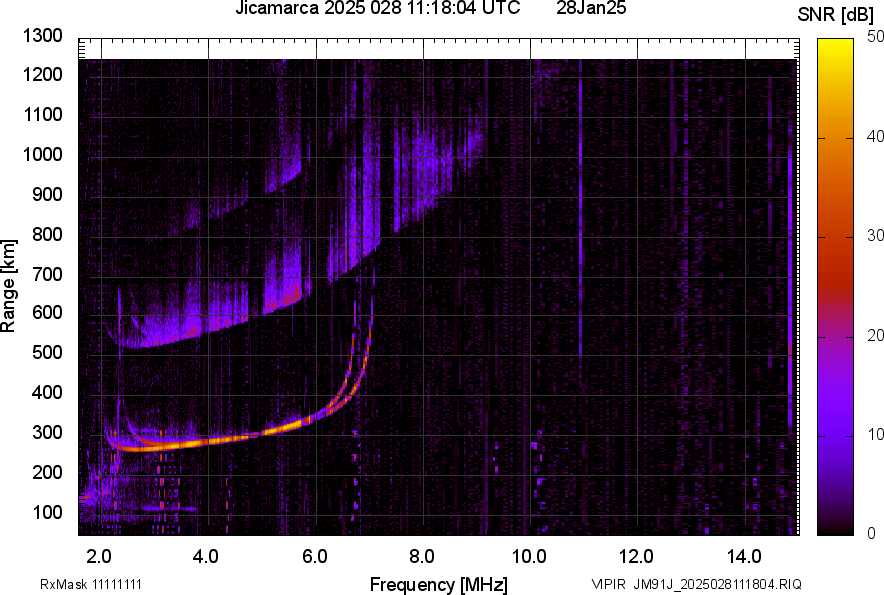Click the Frequency [MHz] axis label

click(438, 584)
